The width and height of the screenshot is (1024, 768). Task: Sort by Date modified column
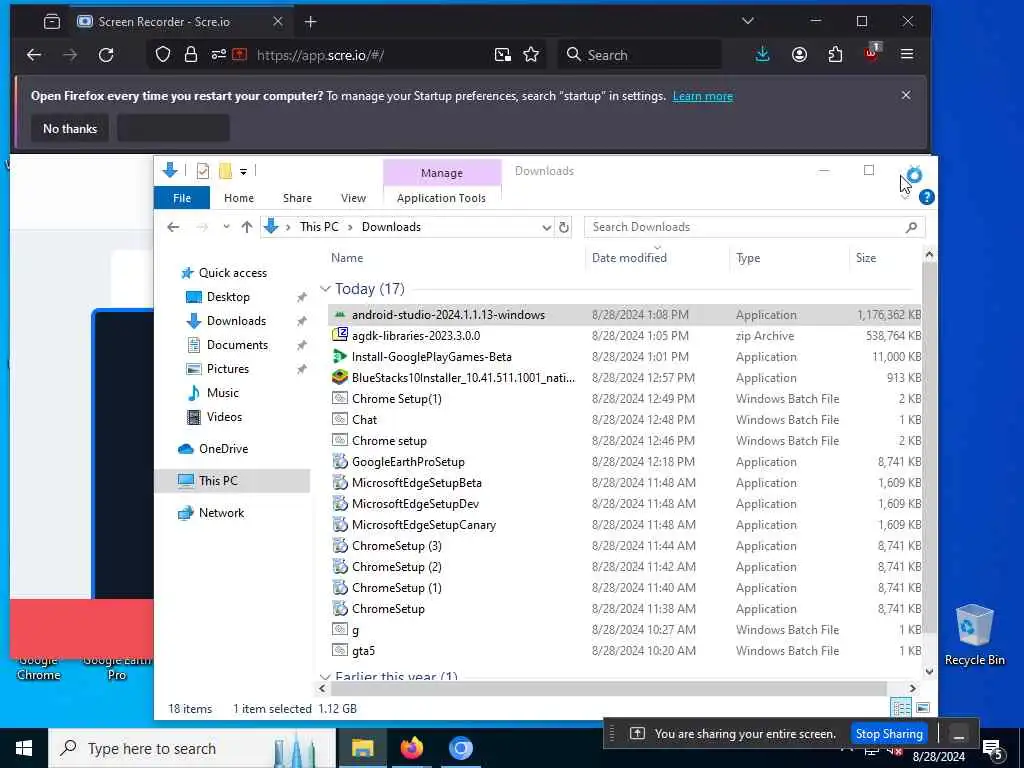click(629, 258)
